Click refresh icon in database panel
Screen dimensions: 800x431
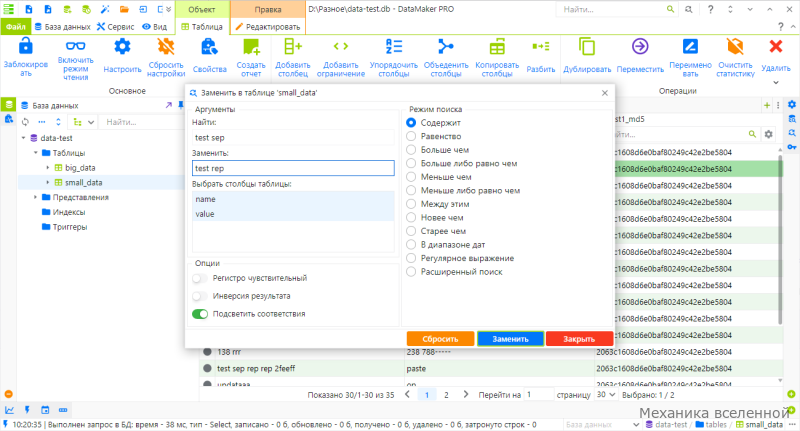(26, 122)
